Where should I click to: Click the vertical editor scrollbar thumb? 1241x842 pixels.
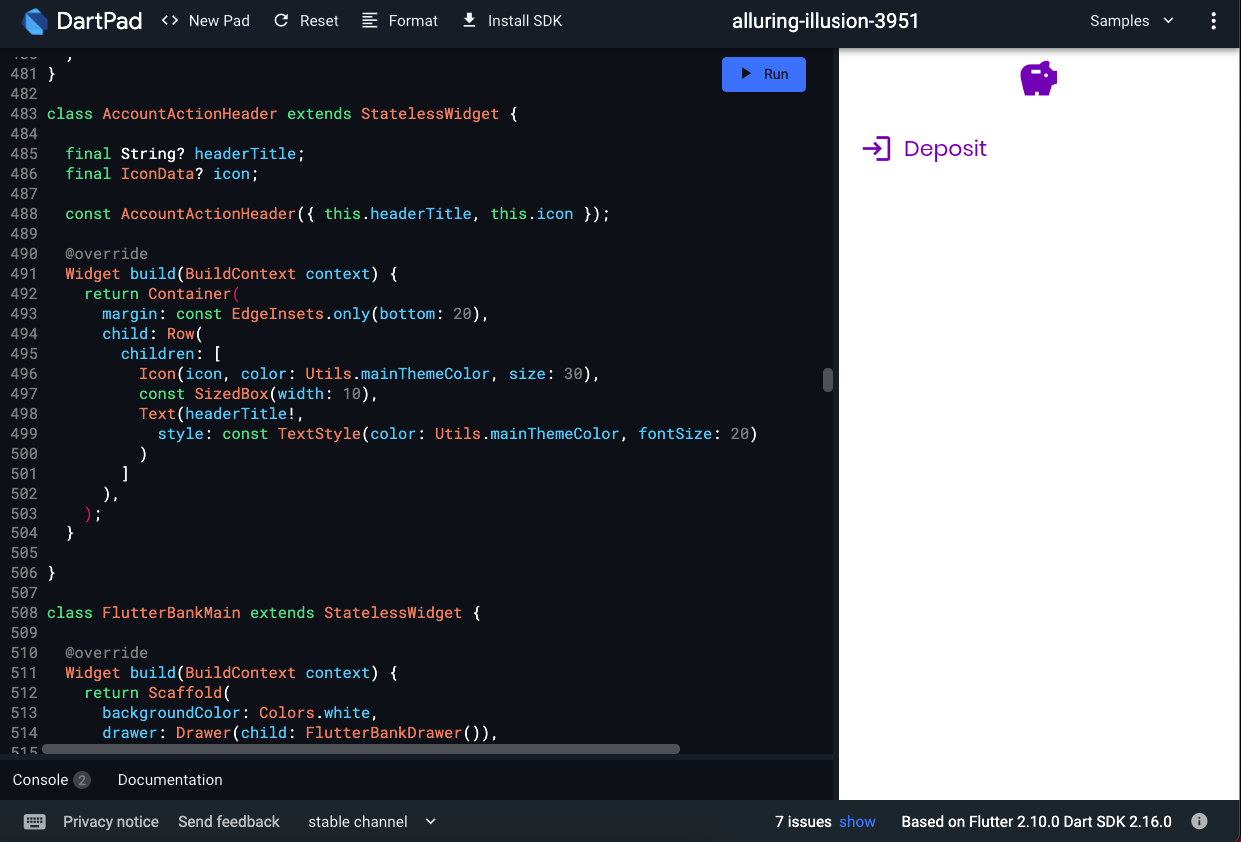[x=828, y=380]
